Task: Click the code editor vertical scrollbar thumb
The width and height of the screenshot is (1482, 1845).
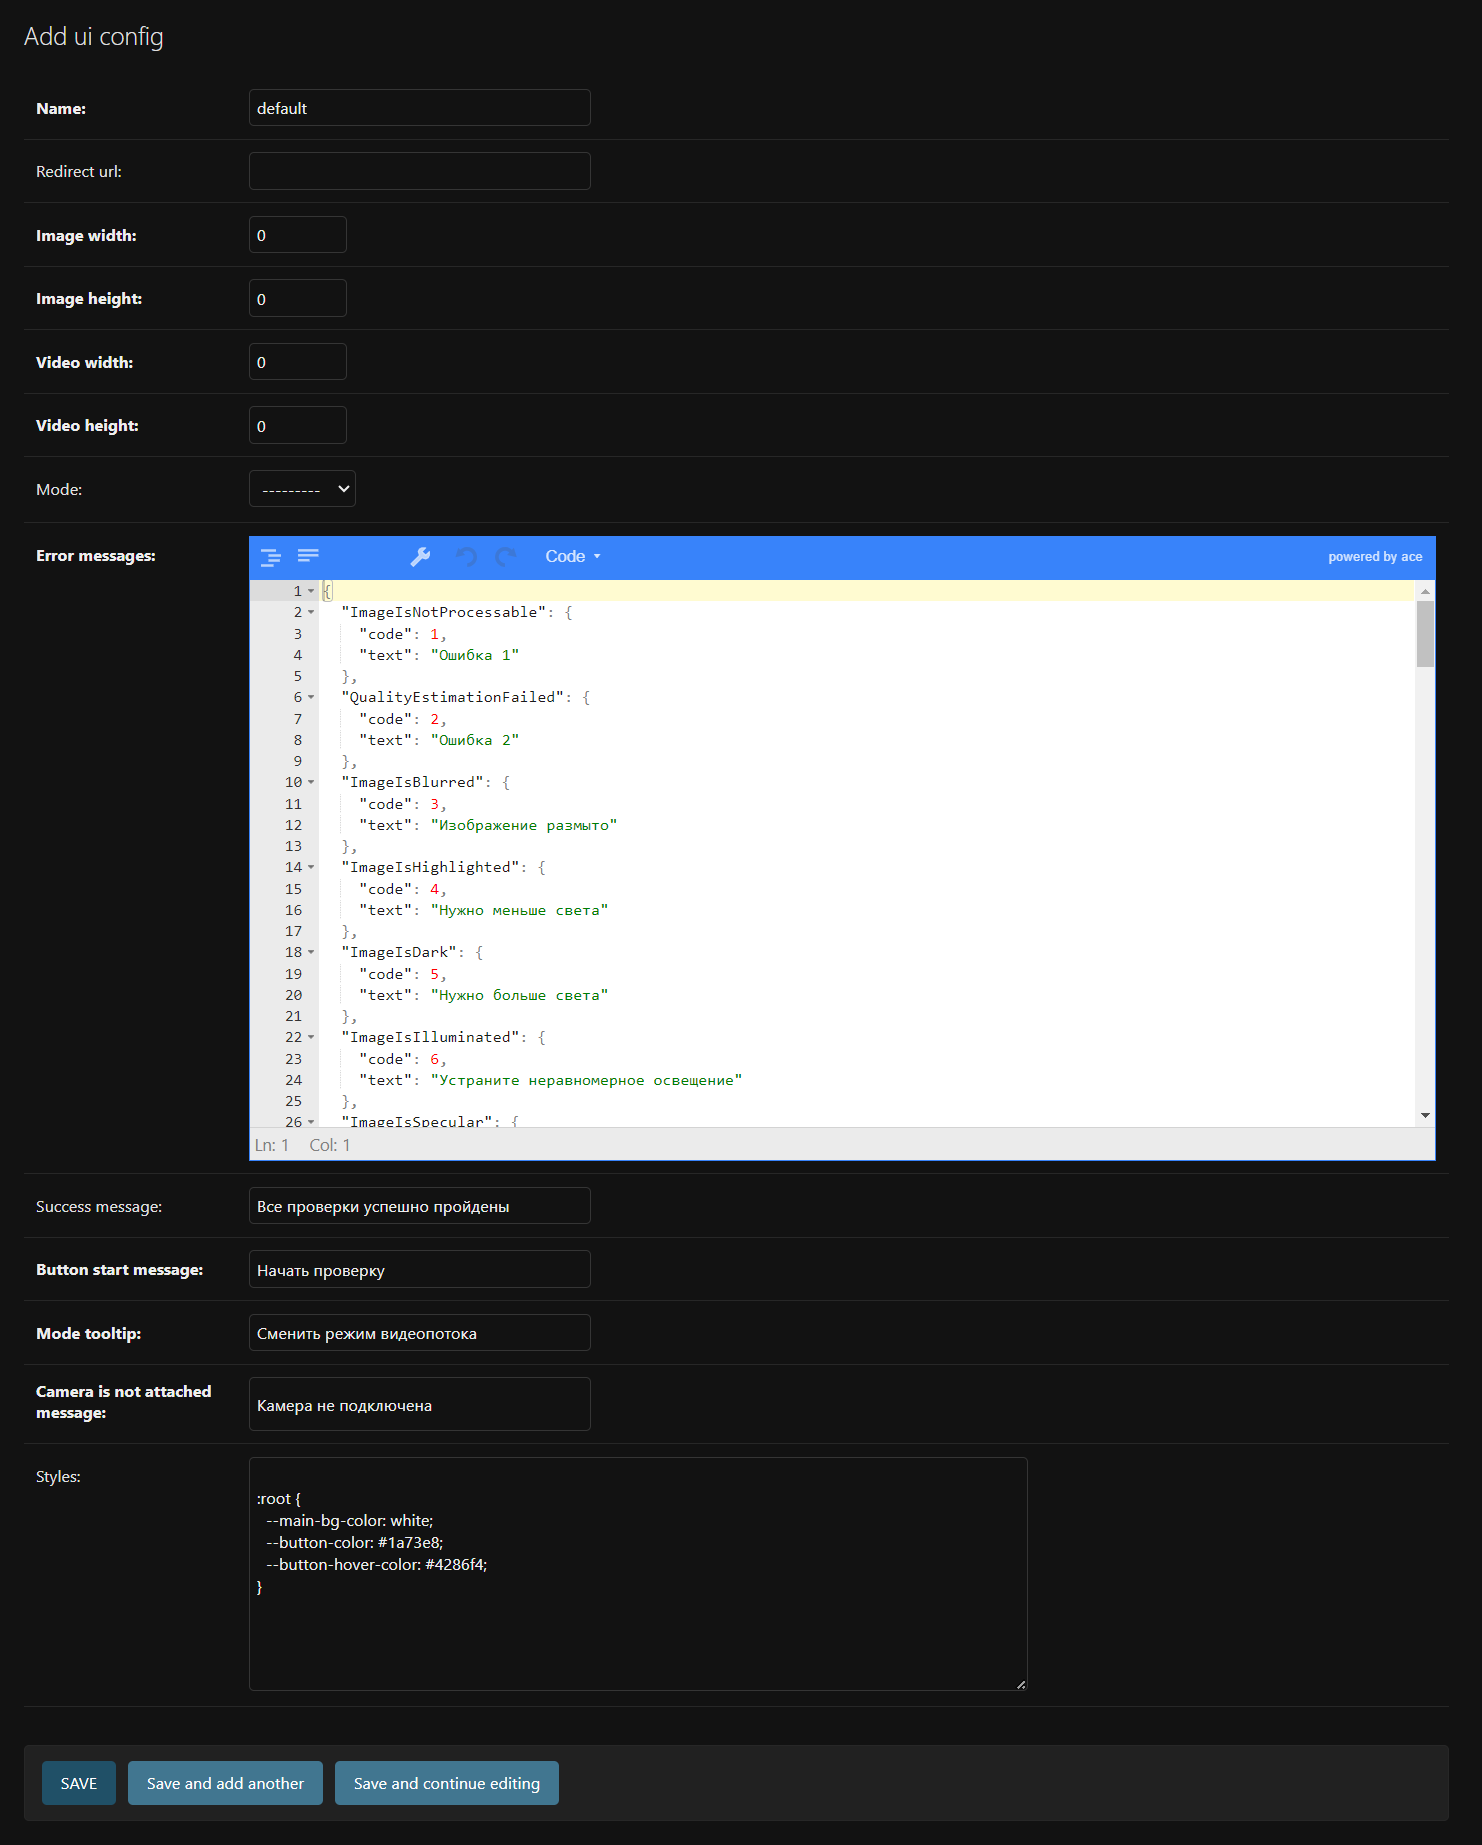Action: click(x=1425, y=634)
